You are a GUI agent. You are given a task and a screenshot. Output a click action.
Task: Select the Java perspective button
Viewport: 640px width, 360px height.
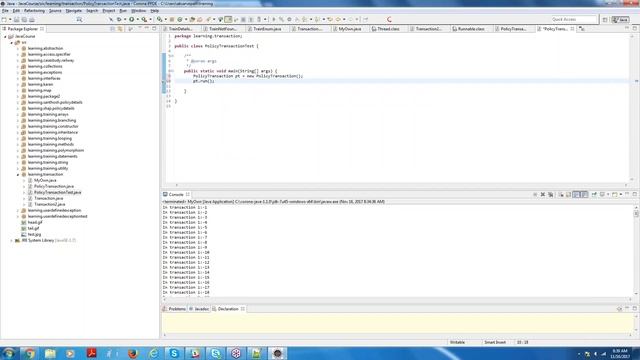point(621,19)
